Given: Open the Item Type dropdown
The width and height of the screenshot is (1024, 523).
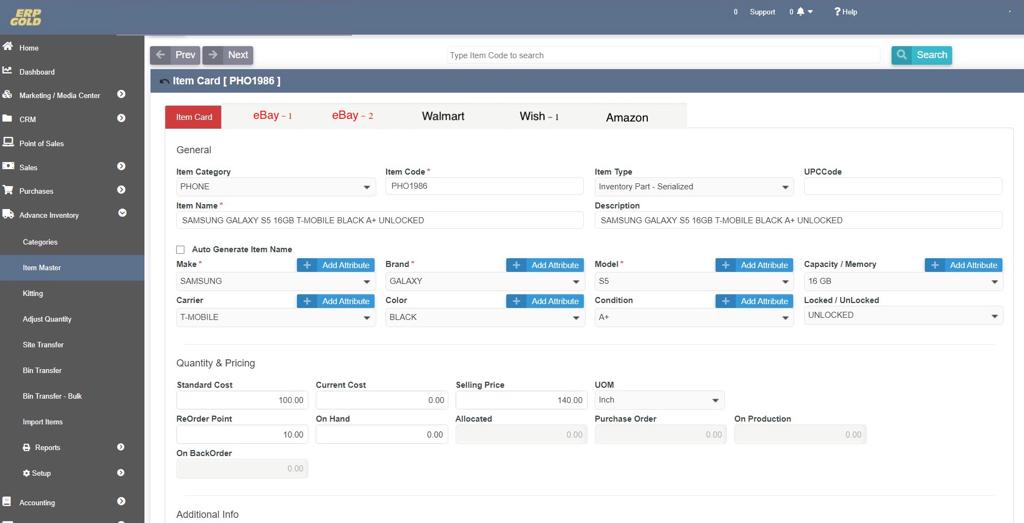Looking at the screenshot, I should pos(694,187).
